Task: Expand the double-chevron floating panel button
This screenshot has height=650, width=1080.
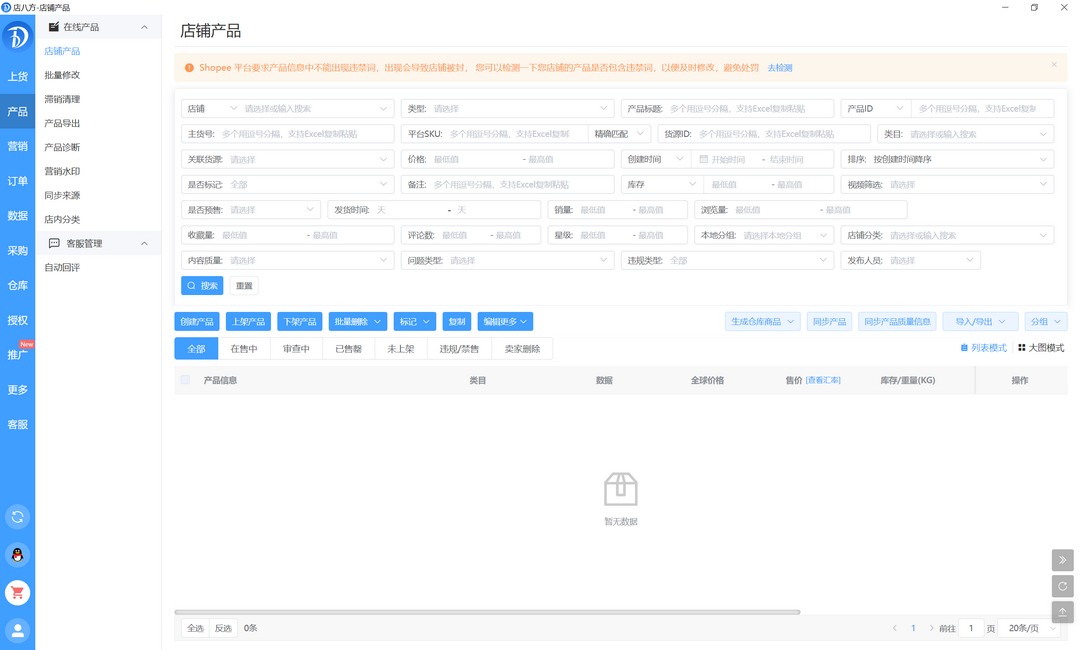Action: 1062,560
